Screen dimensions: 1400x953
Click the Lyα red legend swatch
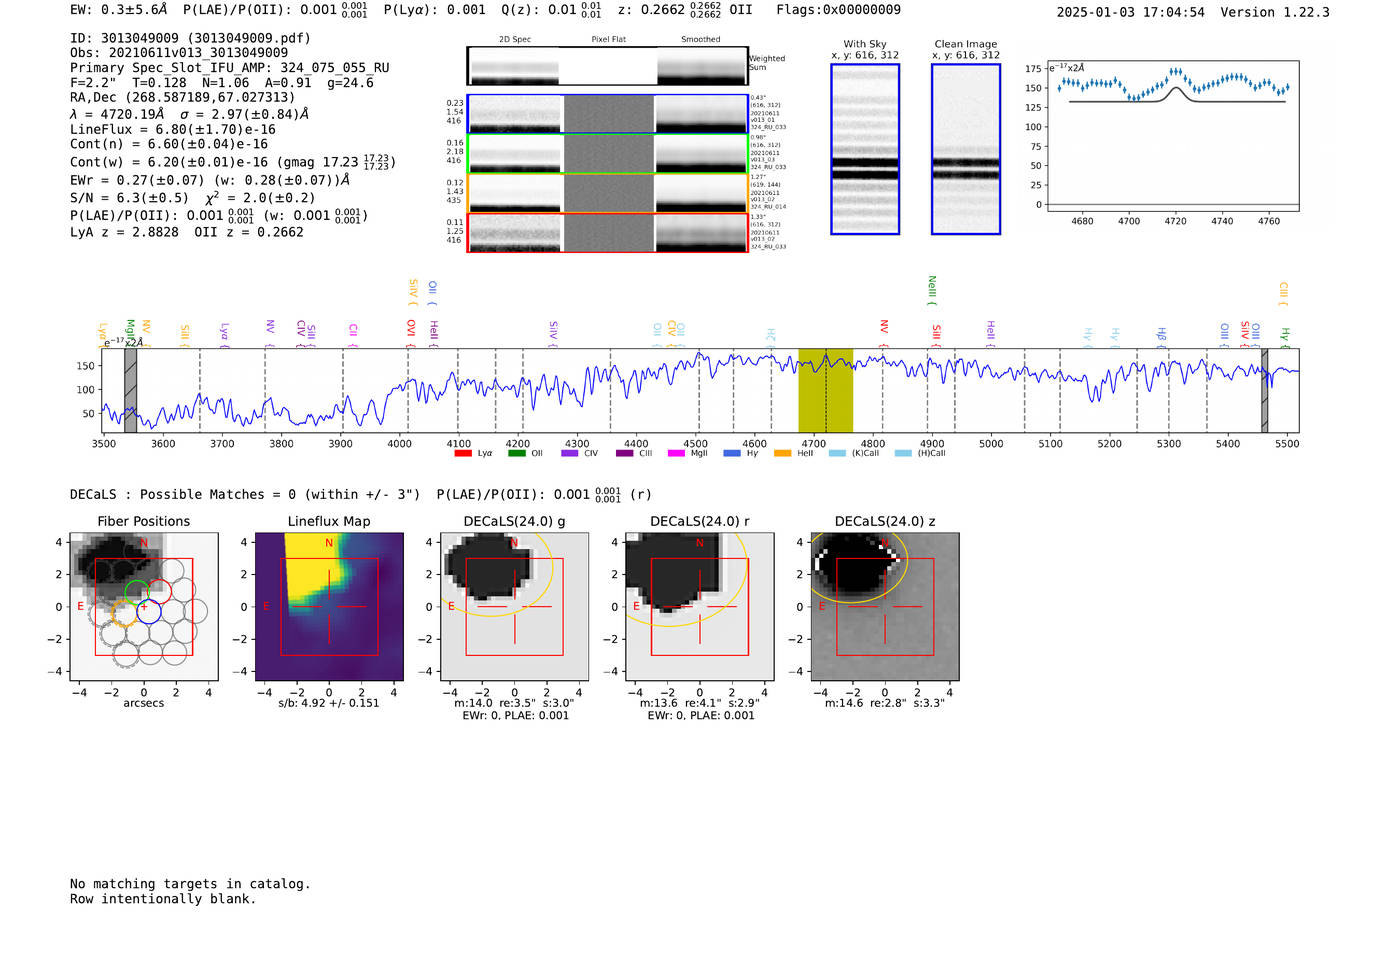(463, 453)
